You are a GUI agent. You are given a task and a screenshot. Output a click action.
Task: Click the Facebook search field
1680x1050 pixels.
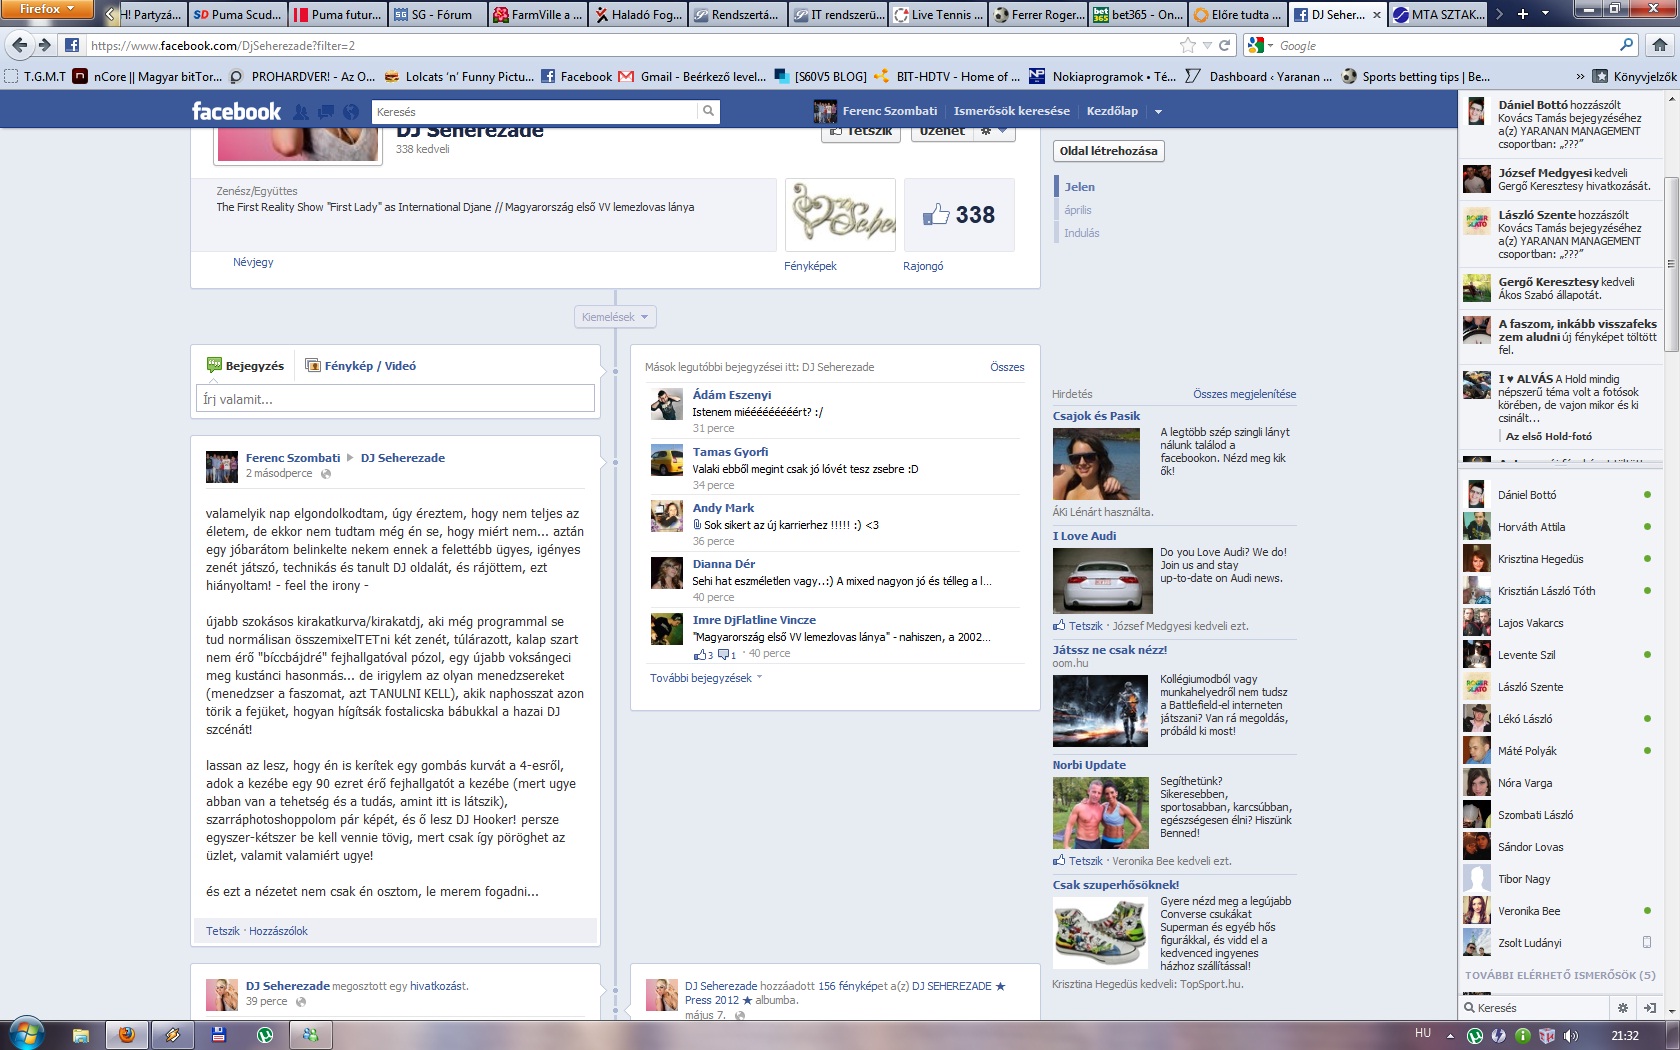(534, 111)
